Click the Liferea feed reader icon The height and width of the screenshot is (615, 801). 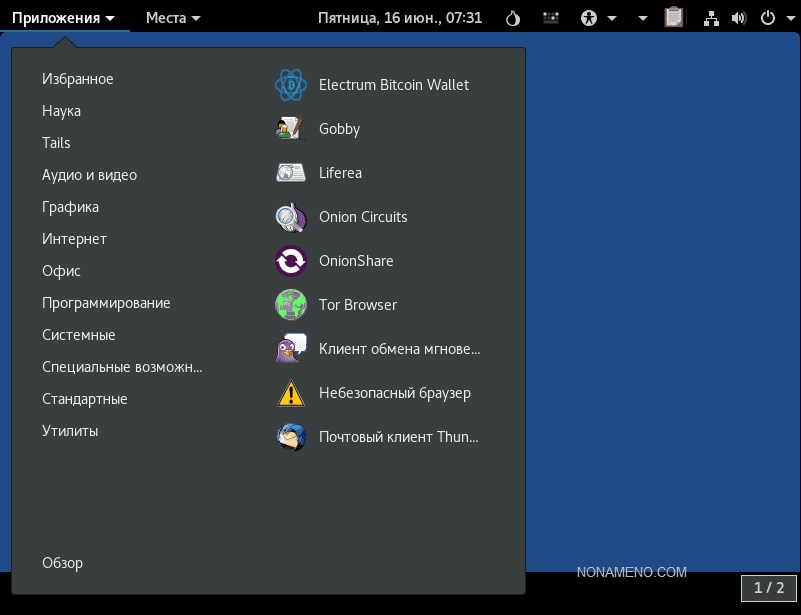[290, 173]
